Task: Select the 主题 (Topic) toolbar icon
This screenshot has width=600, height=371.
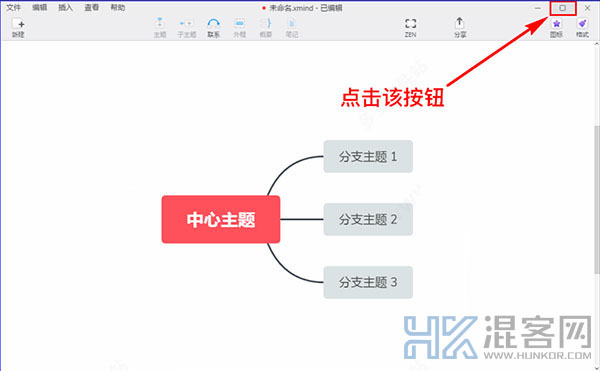Action: pos(160,27)
